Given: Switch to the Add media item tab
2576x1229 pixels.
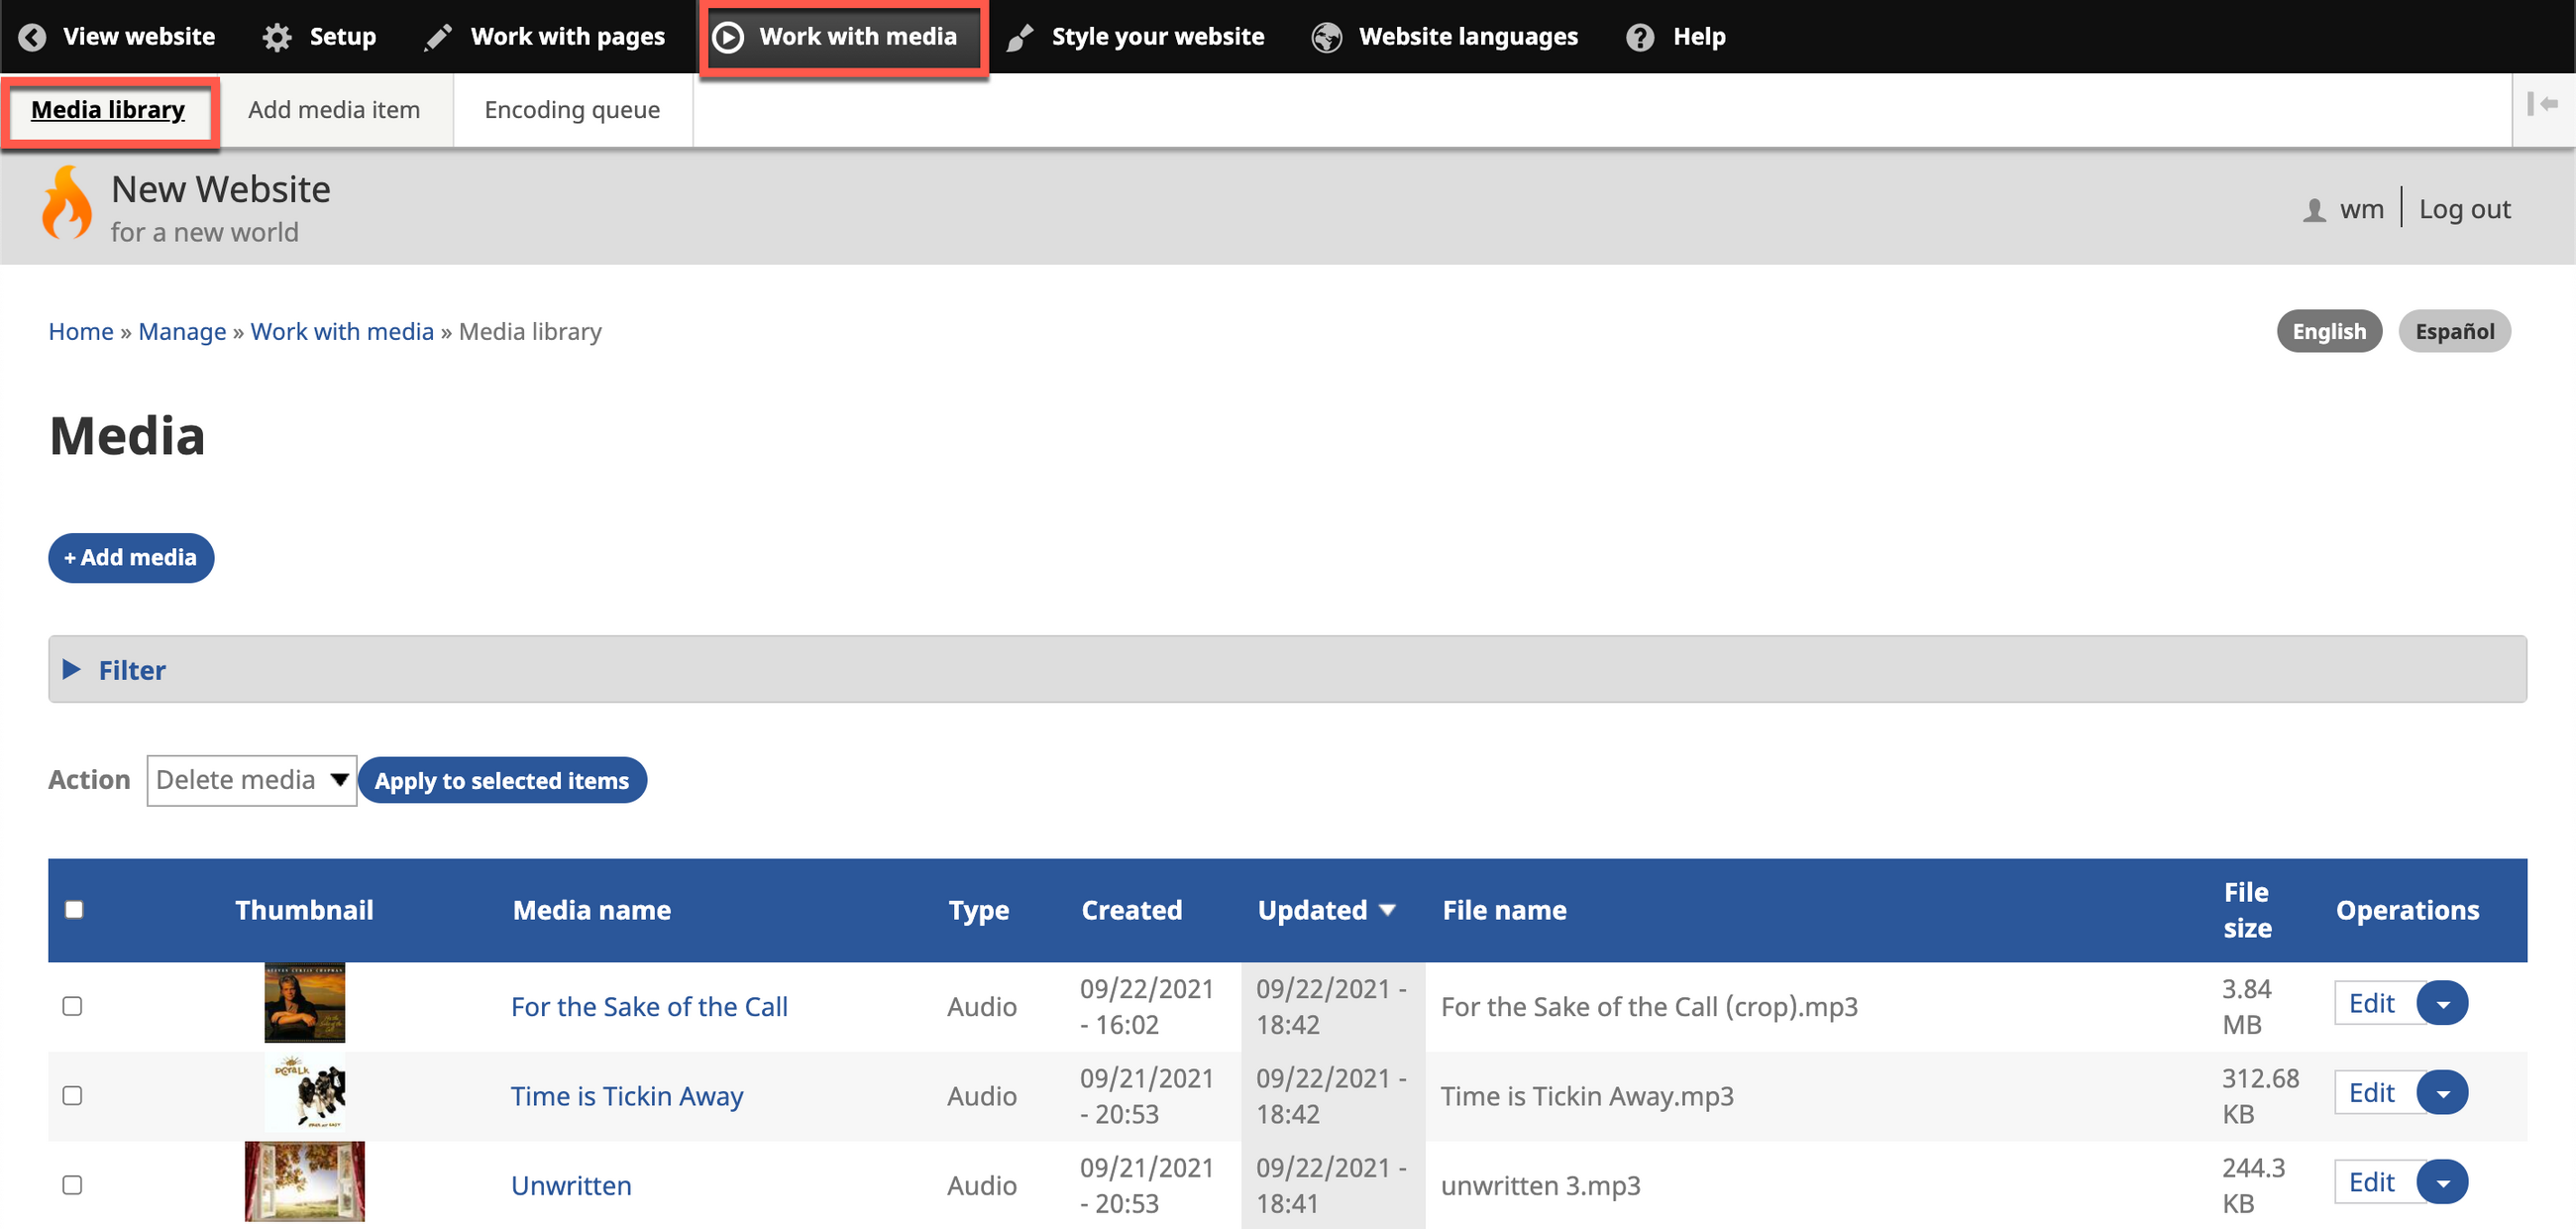Looking at the screenshot, I should pyautogui.click(x=334, y=110).
